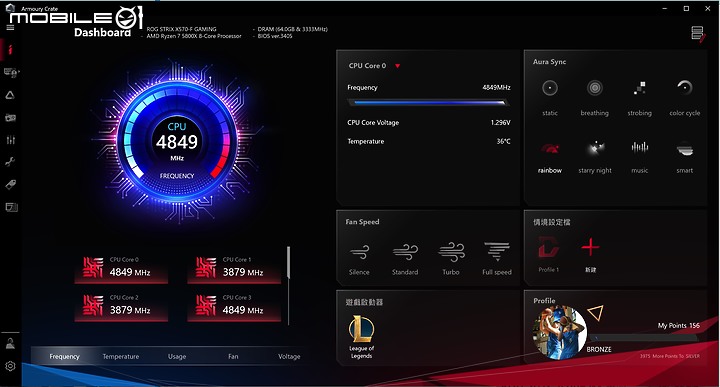This screenshot has height=387, width=720.
Task: Expand the CPU Core 0 dropdown arrow
Action: (398, 66)
